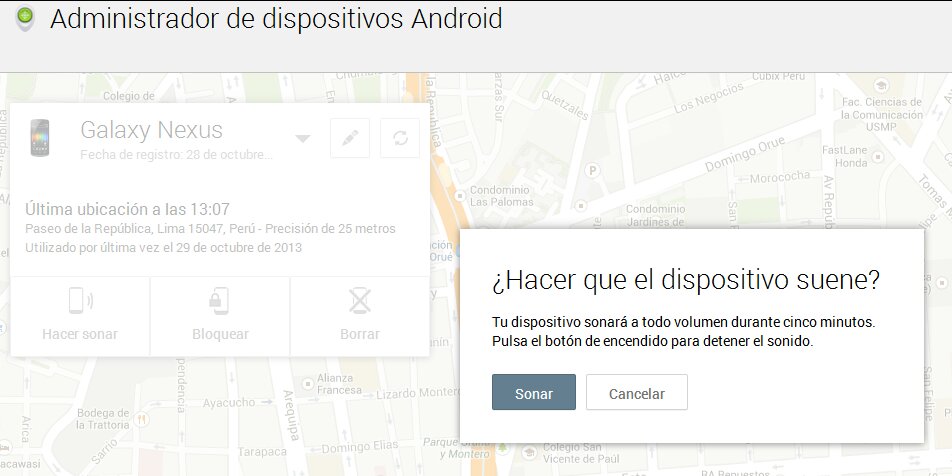Viewport: 952px width, 476px height.
Task: Click the Arequipa street label on the map
Action: 290,415
